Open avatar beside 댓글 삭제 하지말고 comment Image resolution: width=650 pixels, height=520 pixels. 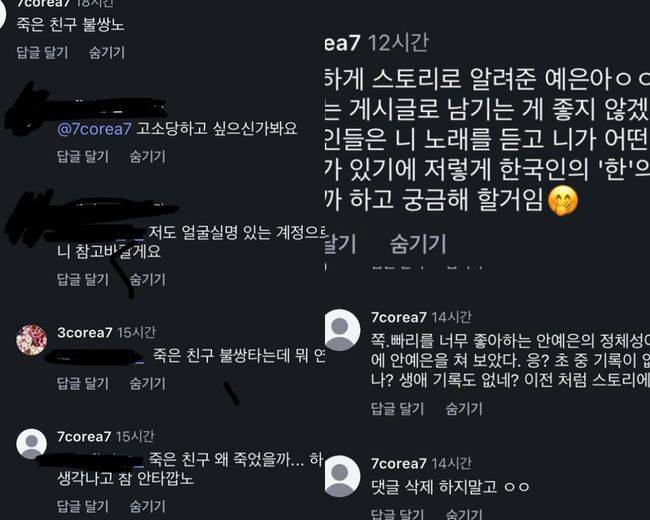[342, 476]
